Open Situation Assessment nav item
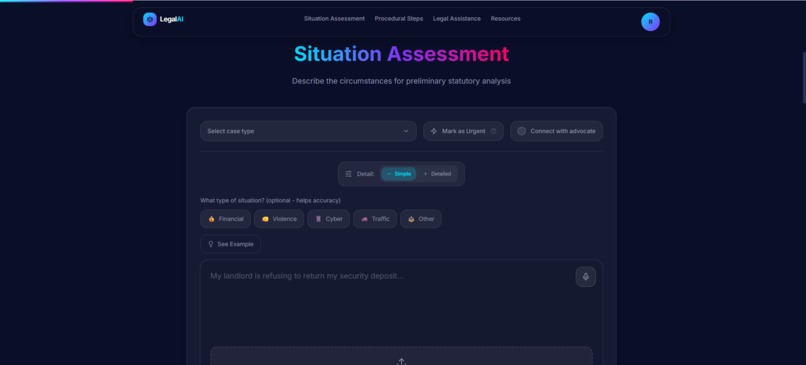The width and height of the screenshot is (806, 365). (334, 19)
